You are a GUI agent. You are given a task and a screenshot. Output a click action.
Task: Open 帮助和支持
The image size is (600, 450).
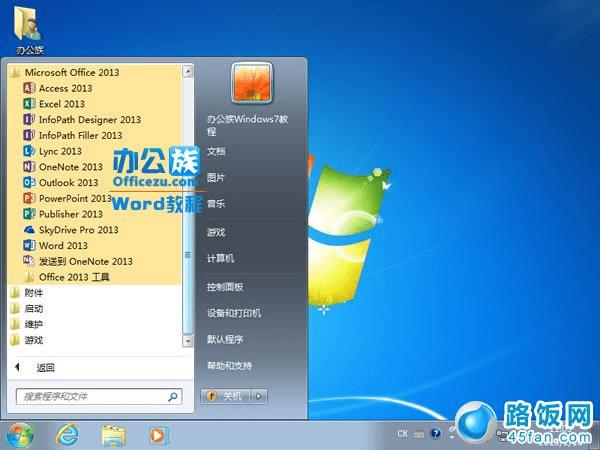pos(229,365)
